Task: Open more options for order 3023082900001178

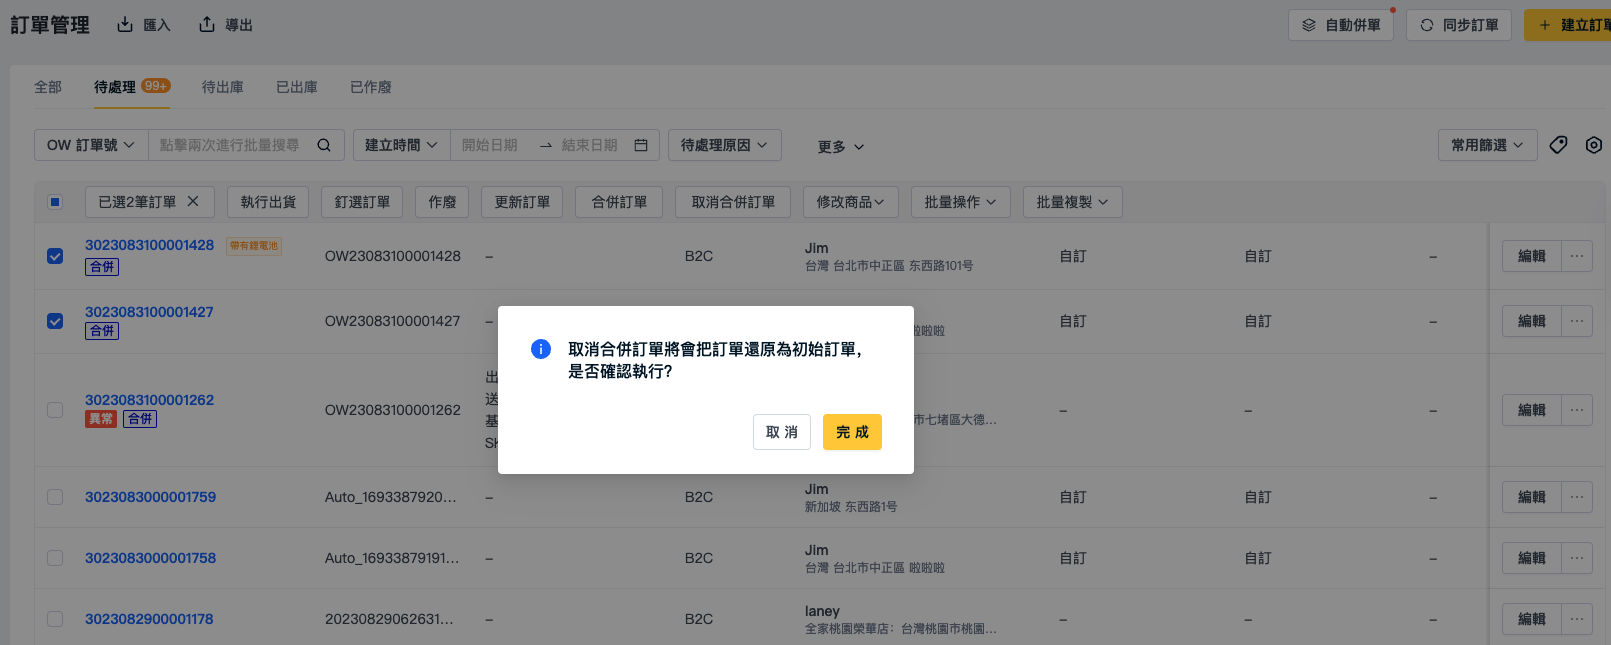Action: pos(1577,619)
